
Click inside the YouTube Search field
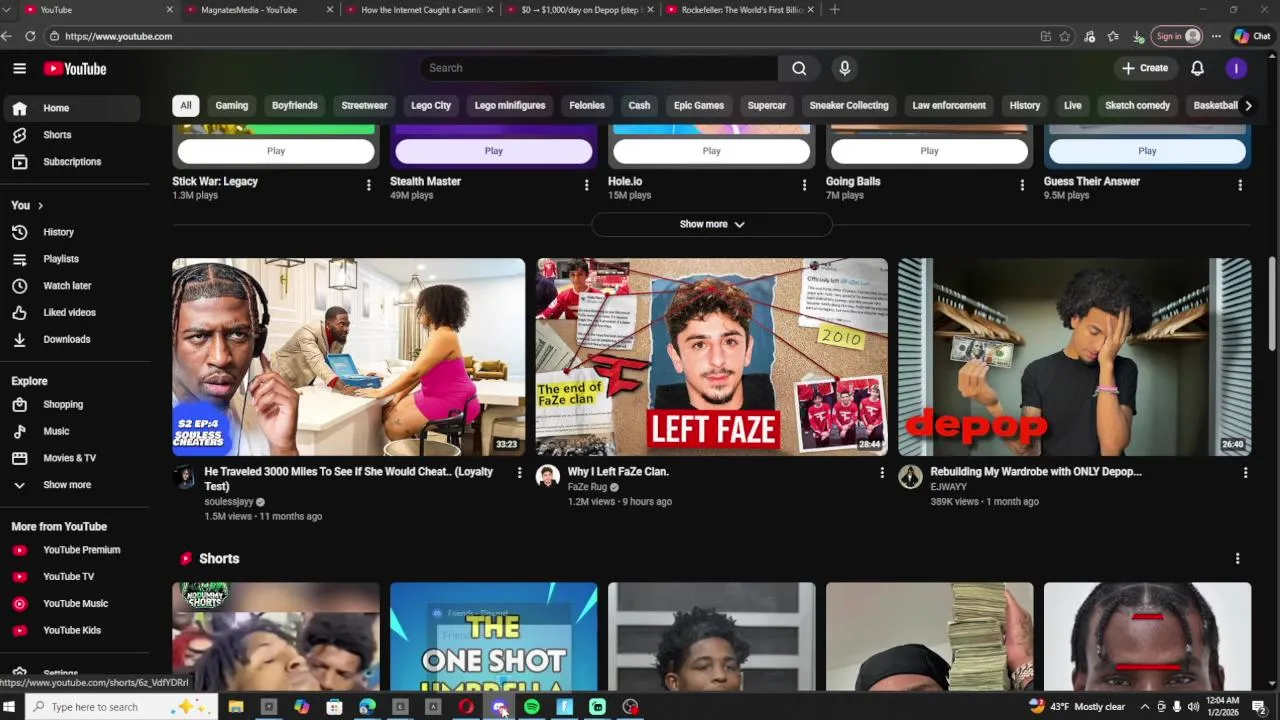(598, 68)
